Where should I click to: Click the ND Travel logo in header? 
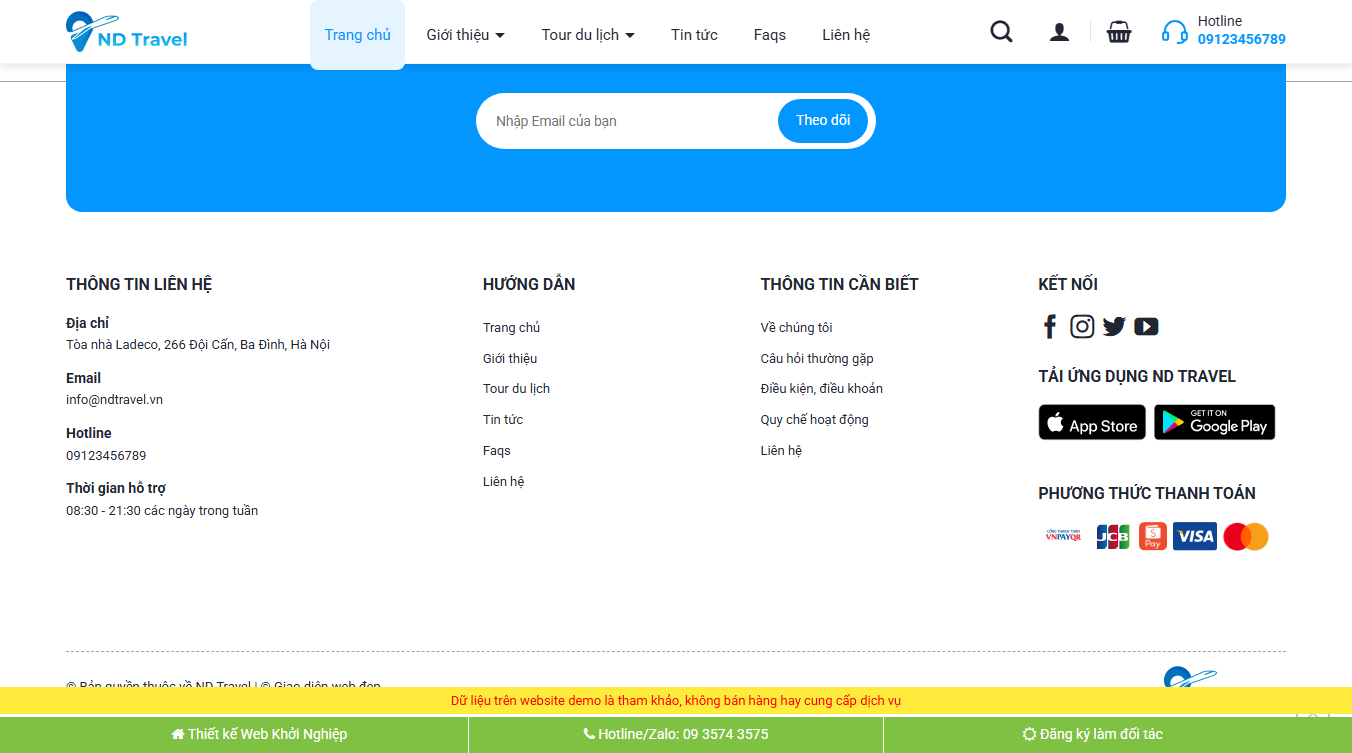[127, 32]
